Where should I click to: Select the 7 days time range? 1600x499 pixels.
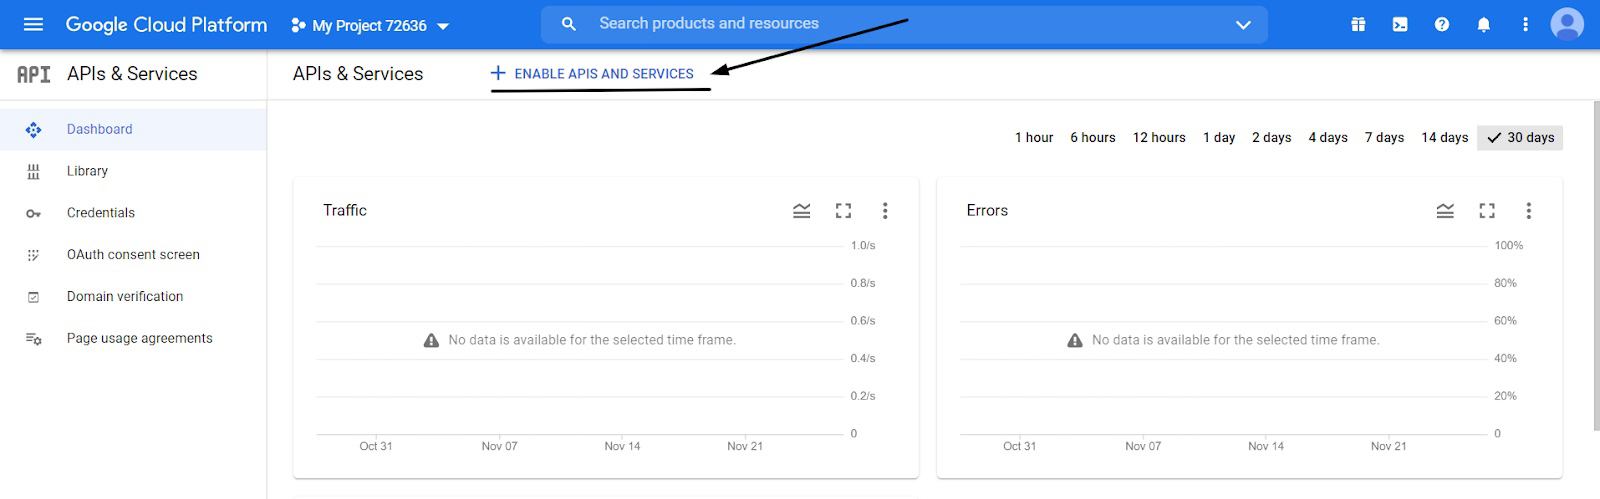click(x=1384, y=138)
